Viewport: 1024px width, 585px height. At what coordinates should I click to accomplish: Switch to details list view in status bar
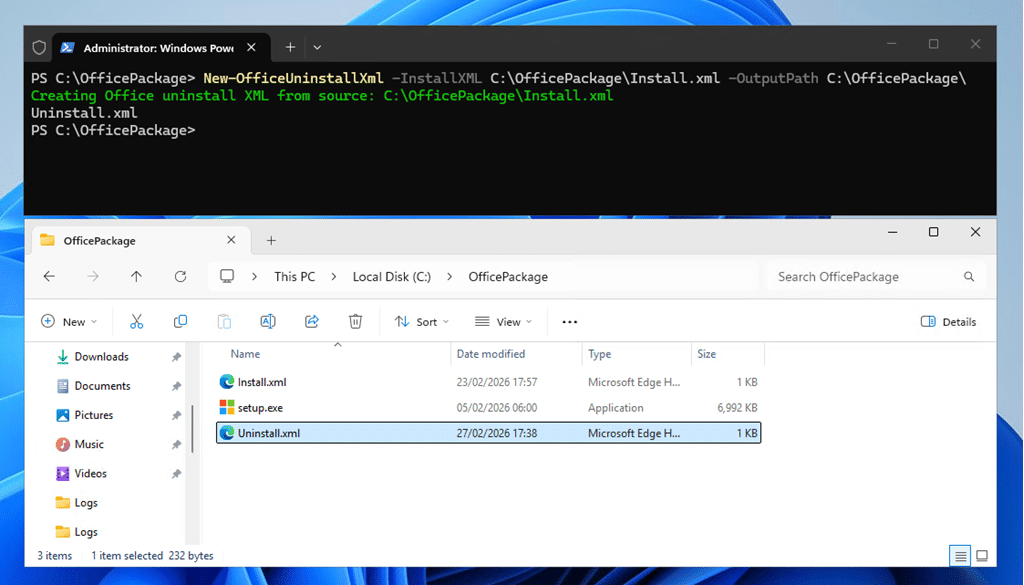(x=960, y=556)
